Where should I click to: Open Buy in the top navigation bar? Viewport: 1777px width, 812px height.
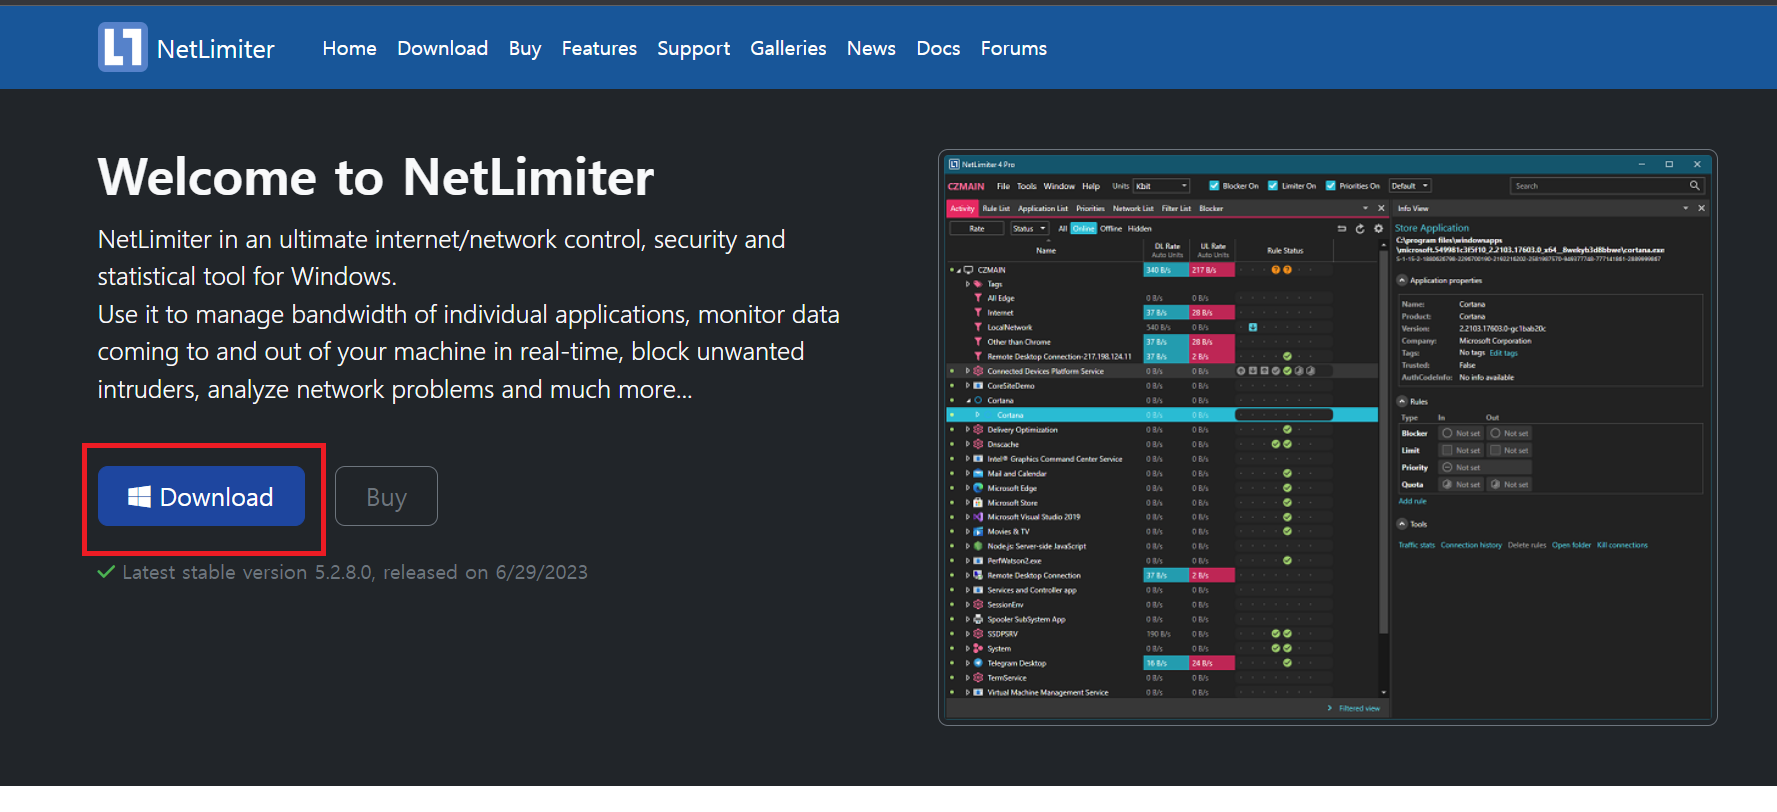click(525, 49)
